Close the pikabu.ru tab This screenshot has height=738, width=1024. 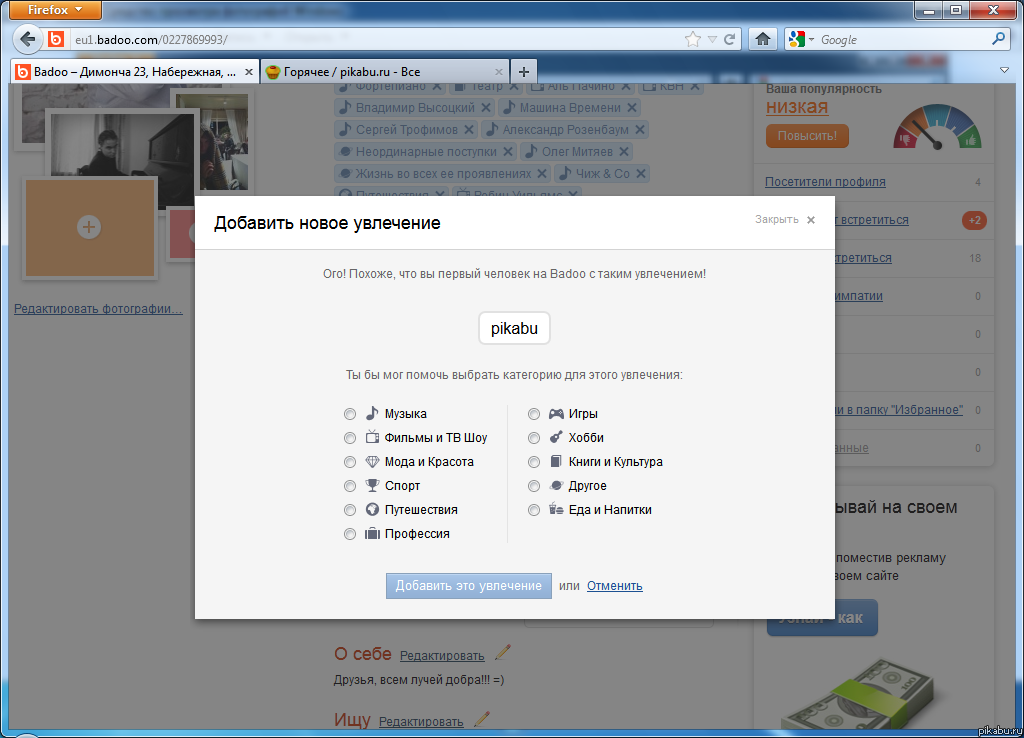[x=499, y=72]
